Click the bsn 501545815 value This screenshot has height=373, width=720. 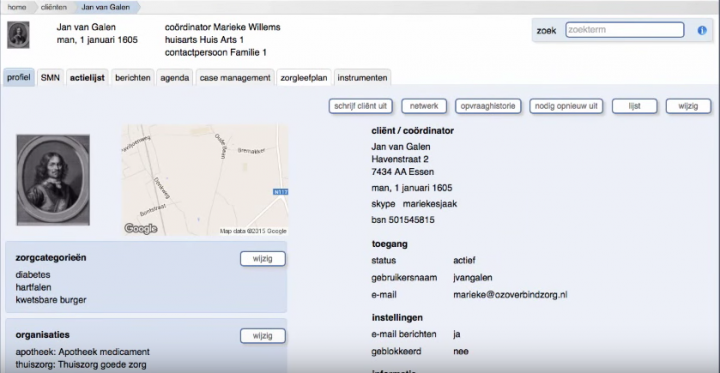(403, 220)
